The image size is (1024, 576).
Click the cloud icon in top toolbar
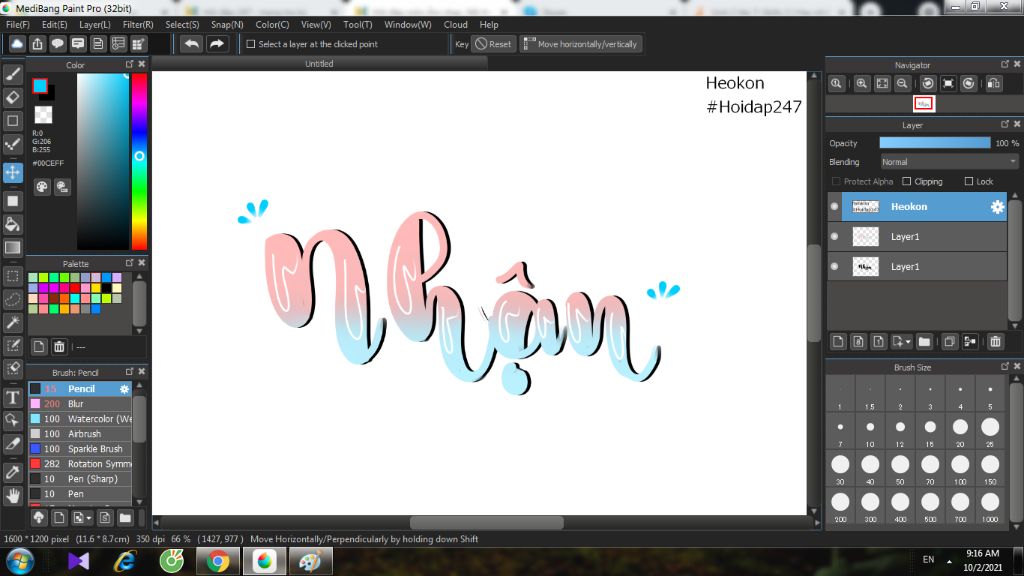tap(17, 44)
